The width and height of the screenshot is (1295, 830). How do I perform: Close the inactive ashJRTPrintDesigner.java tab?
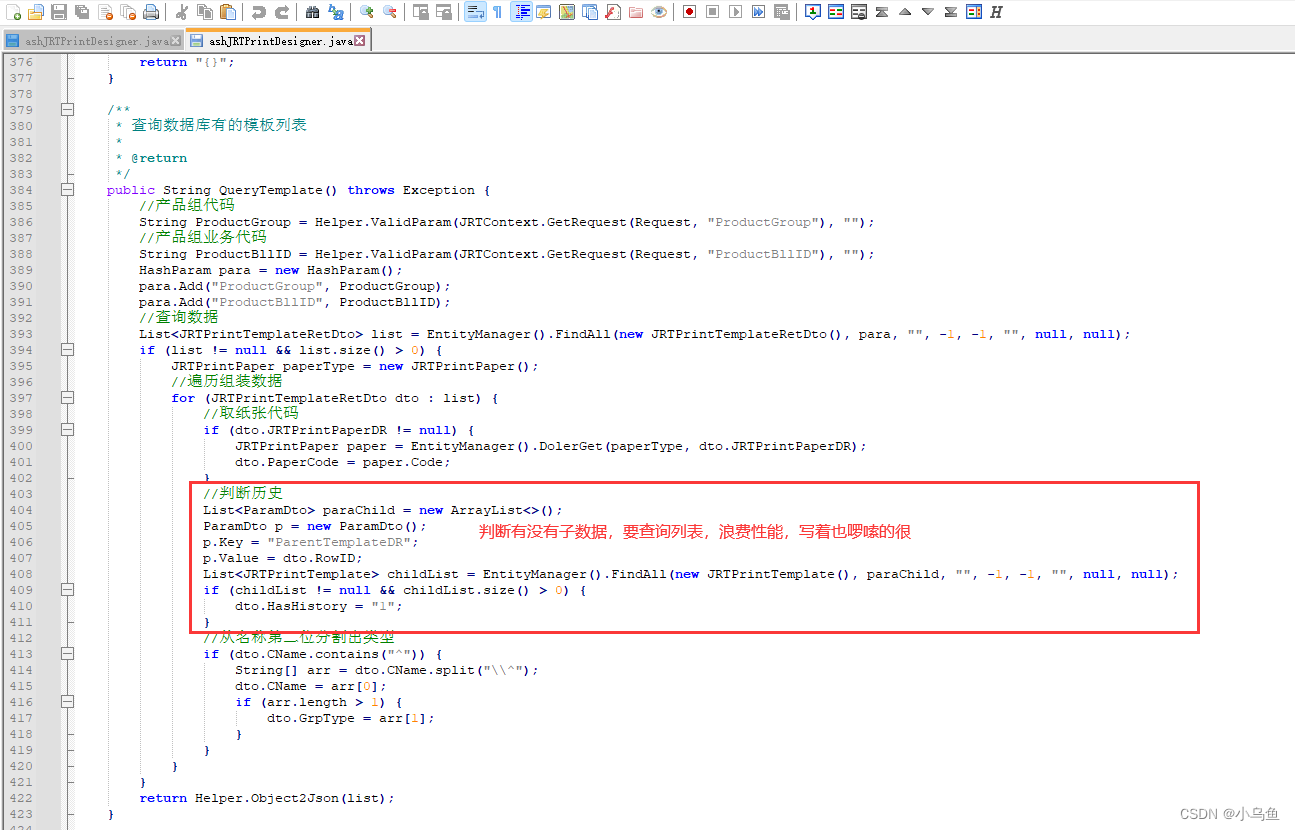coord(176,41)
